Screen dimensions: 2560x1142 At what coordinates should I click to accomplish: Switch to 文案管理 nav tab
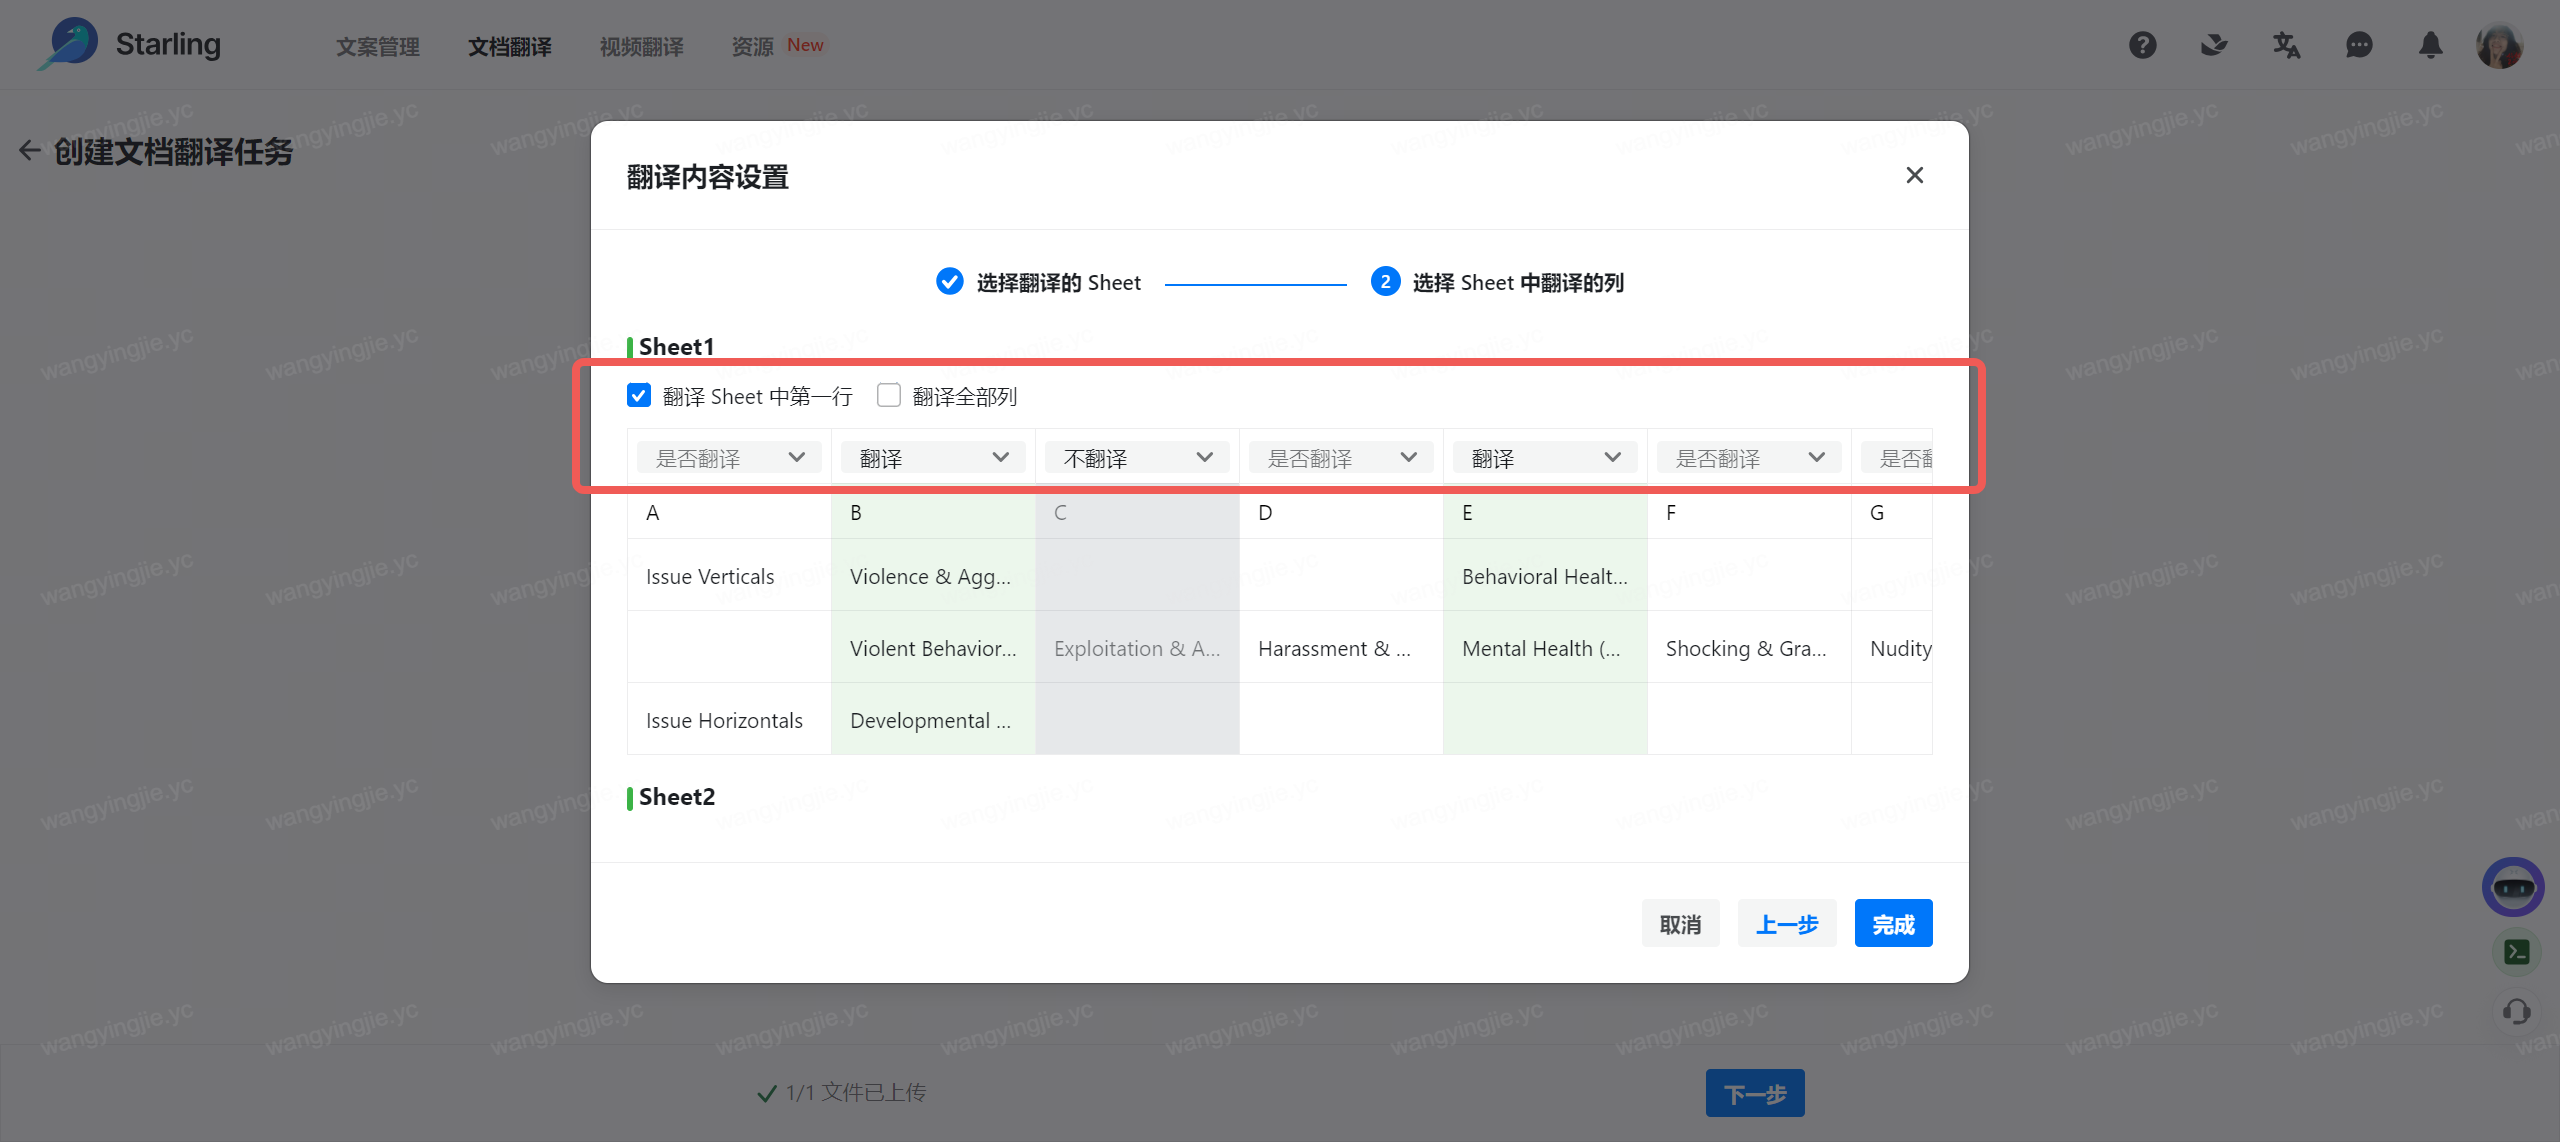pyautogui.click(x=377, y=46)
